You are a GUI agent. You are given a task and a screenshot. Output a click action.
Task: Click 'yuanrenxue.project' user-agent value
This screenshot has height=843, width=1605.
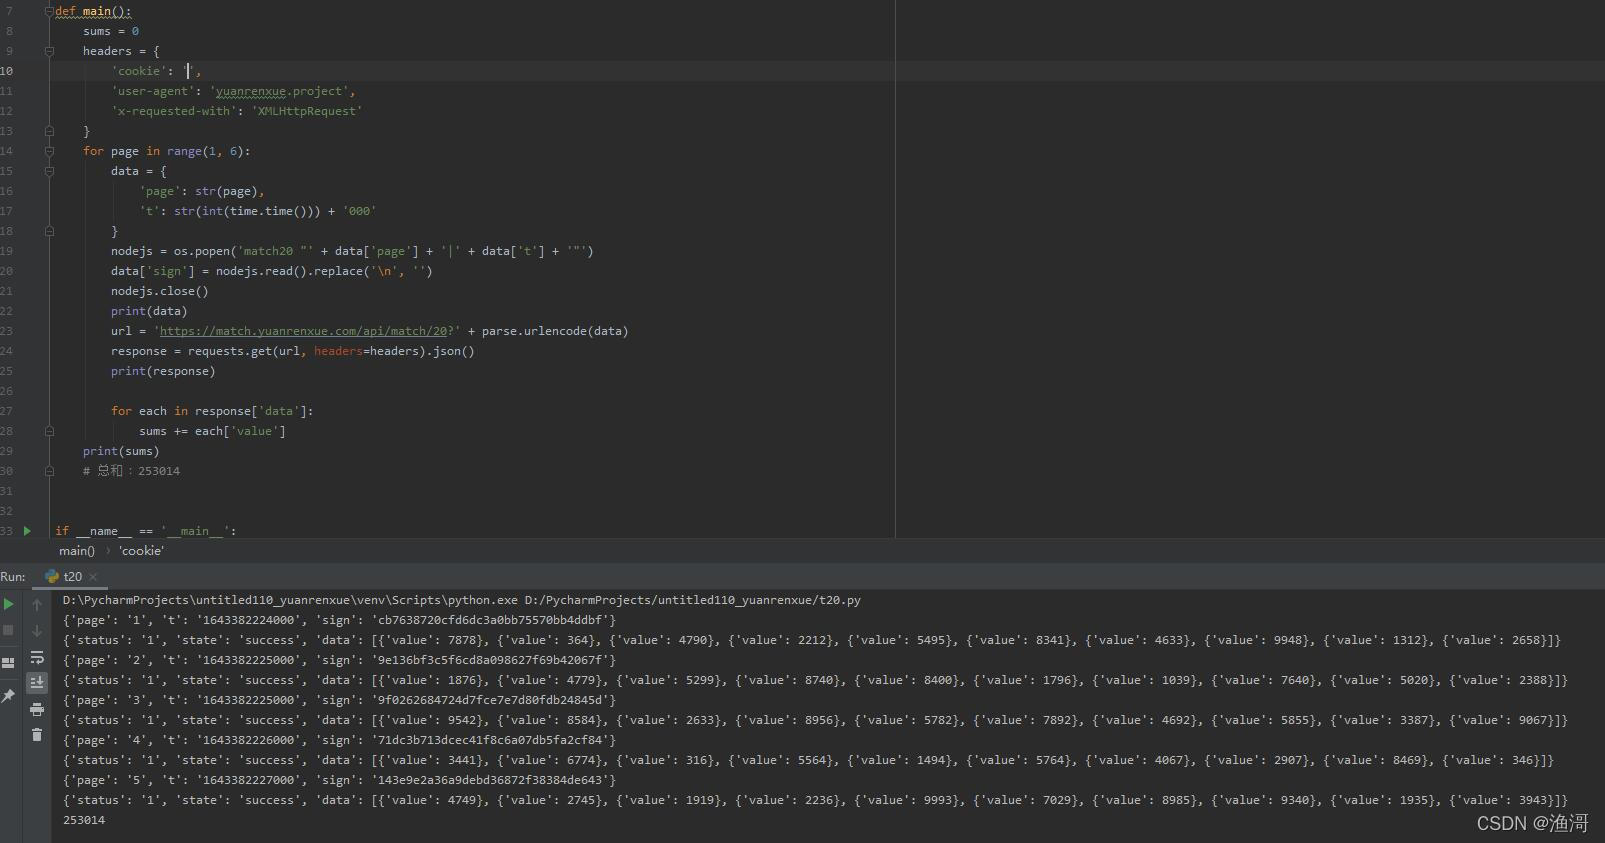(x=282, y=91)
